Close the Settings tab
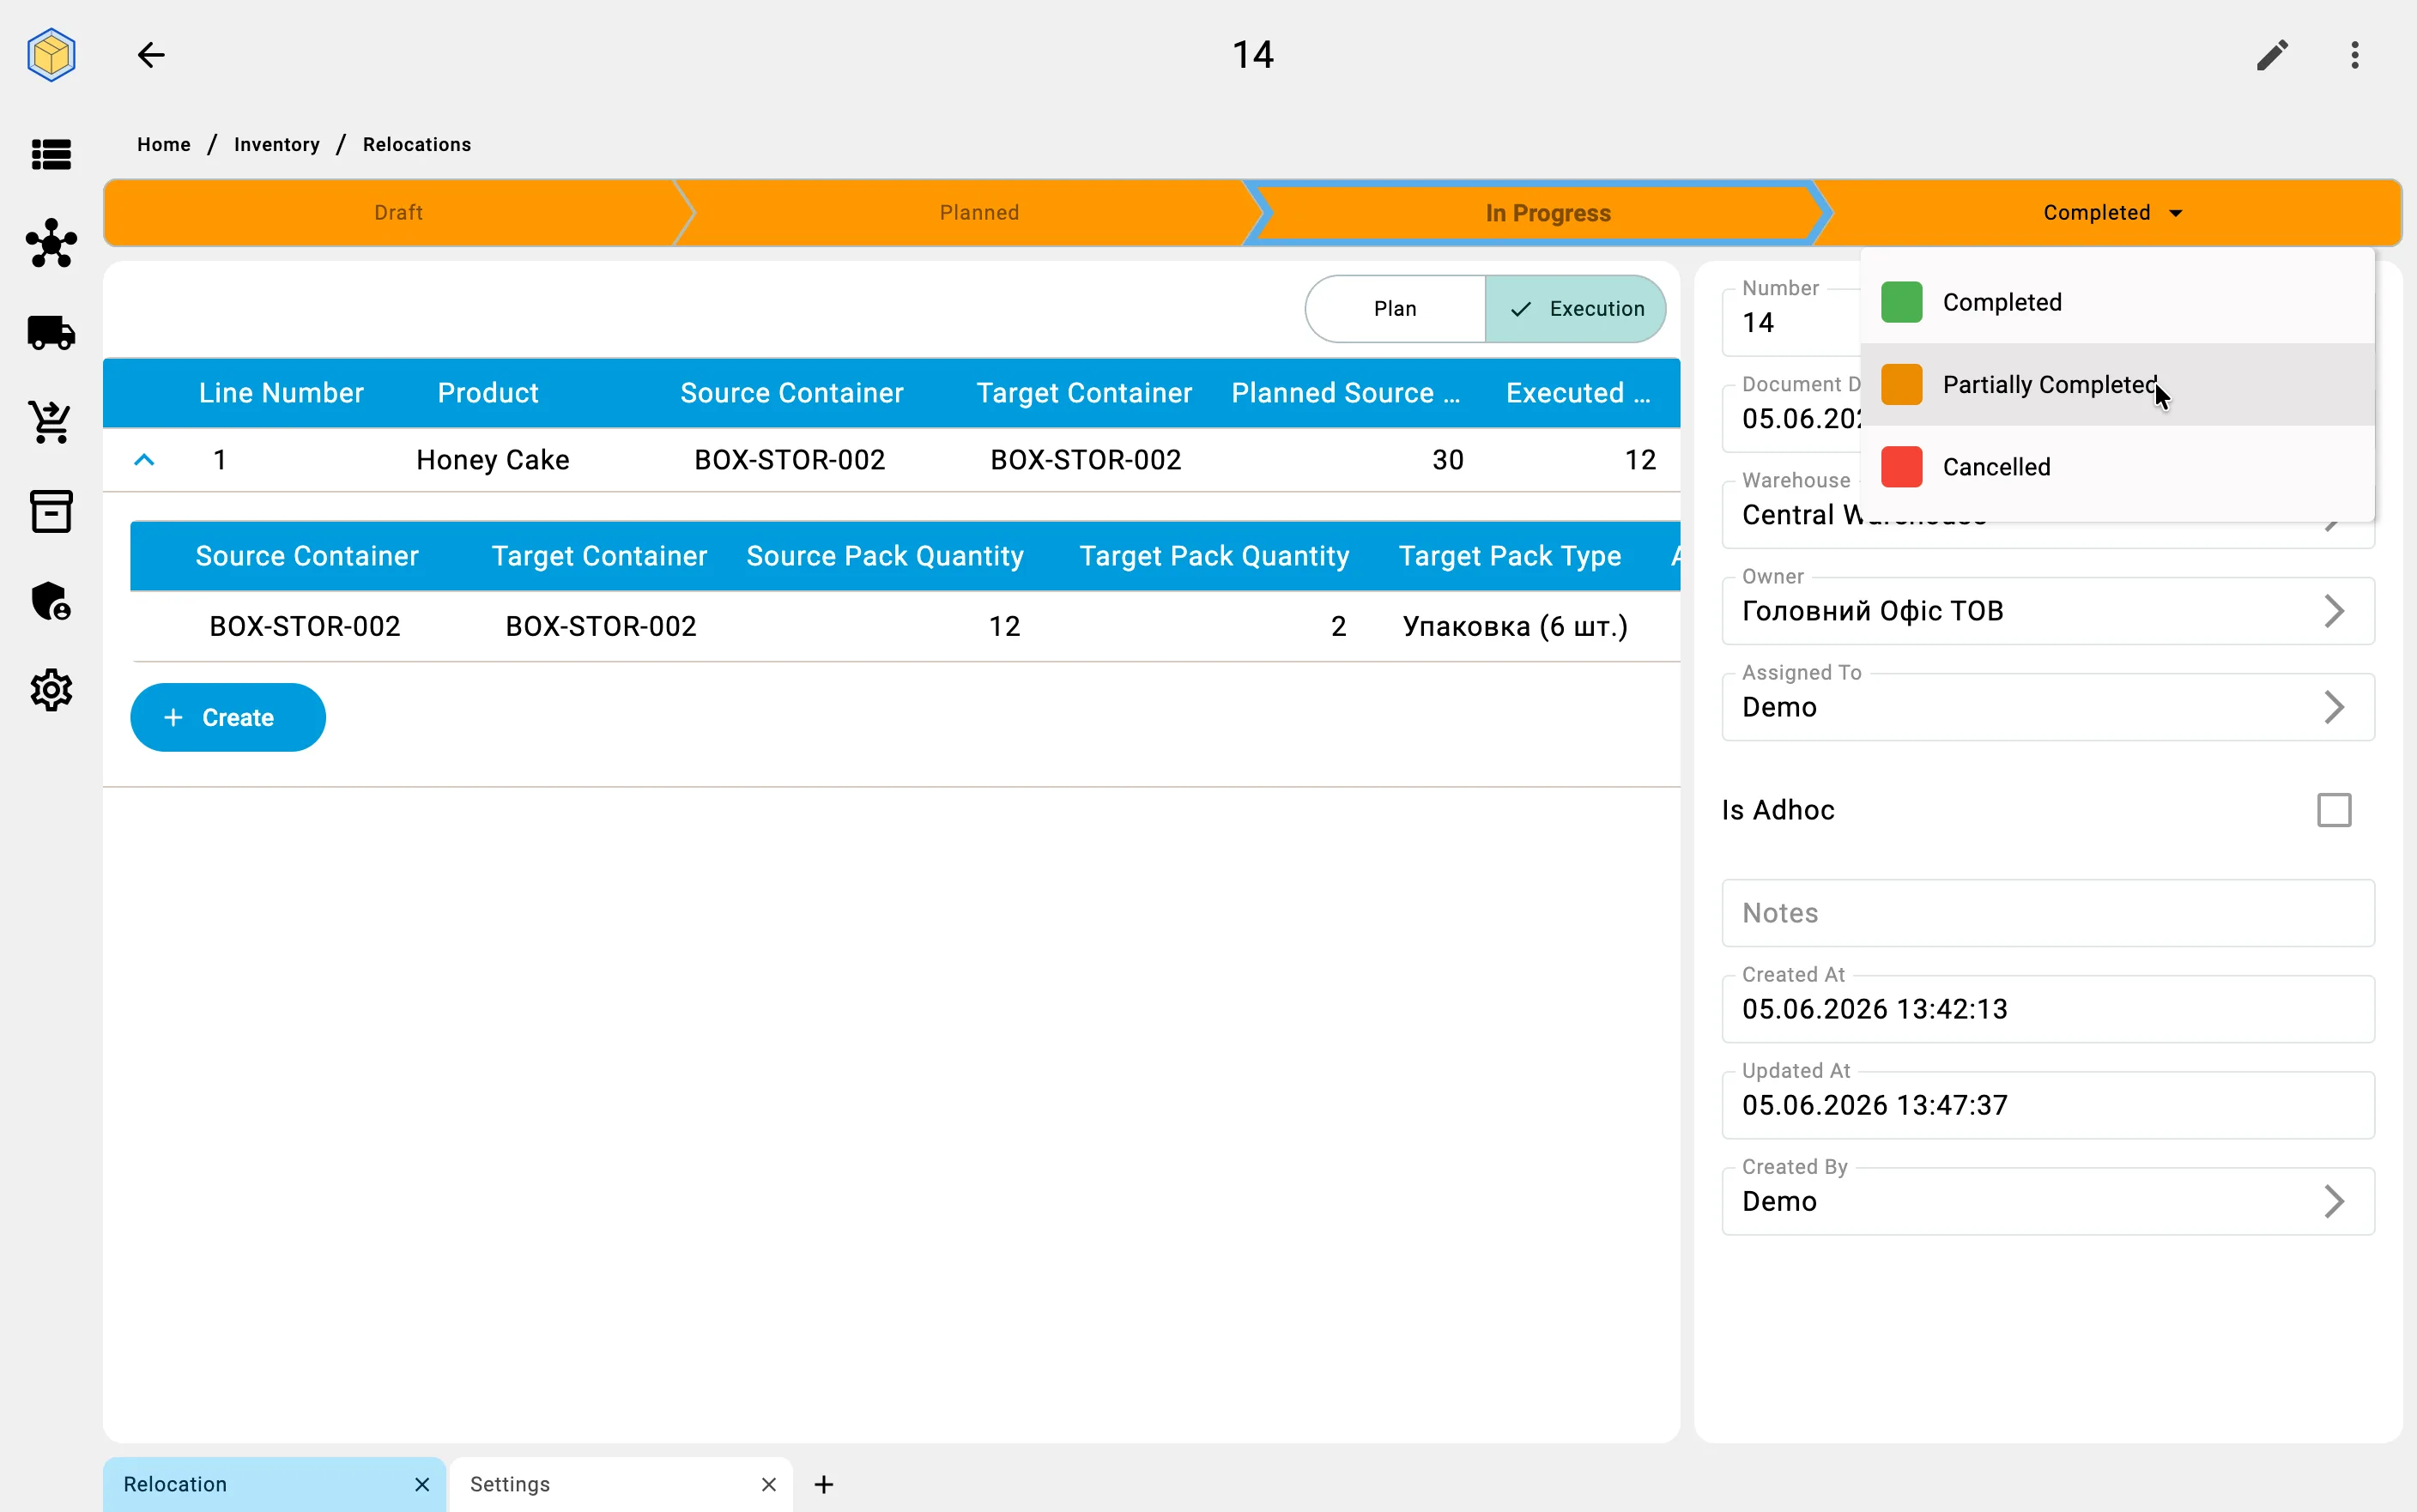This screenshot has height=1512, width=2417. [768, 1484]
